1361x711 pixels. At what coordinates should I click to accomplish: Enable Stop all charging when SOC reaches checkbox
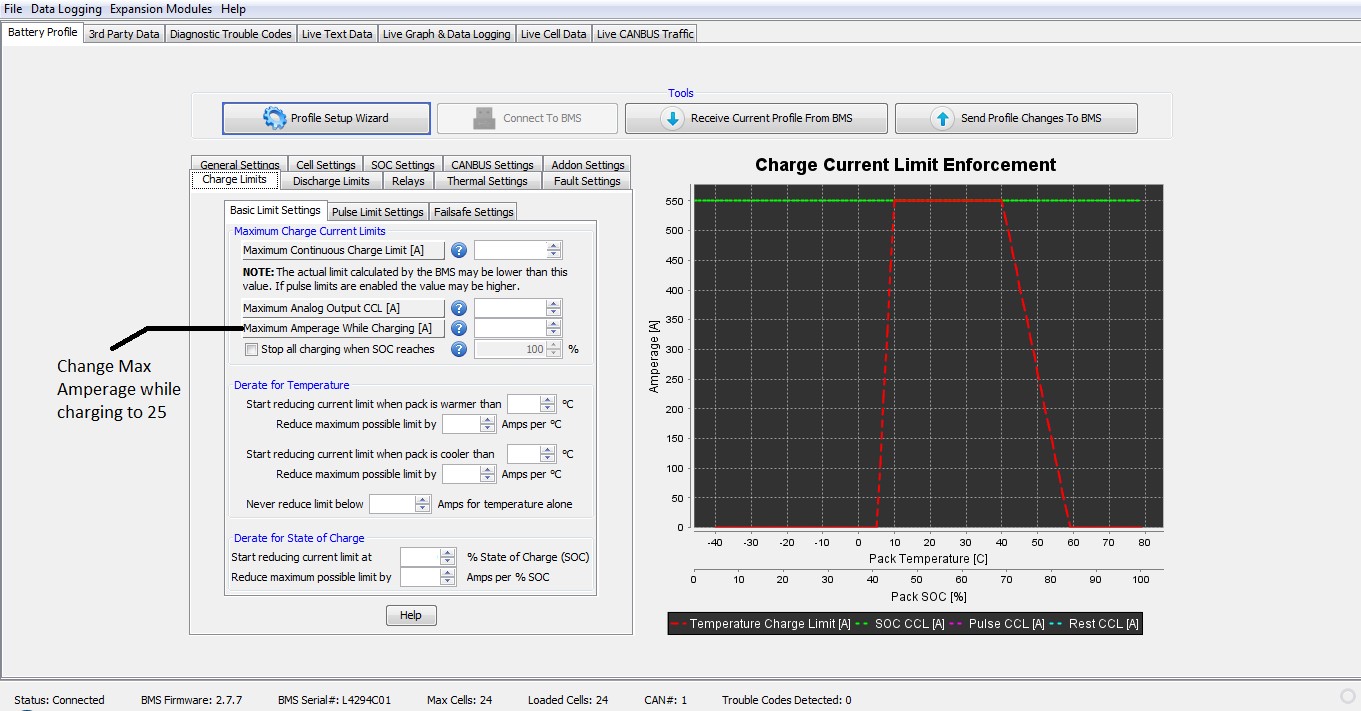pos(251,349)
